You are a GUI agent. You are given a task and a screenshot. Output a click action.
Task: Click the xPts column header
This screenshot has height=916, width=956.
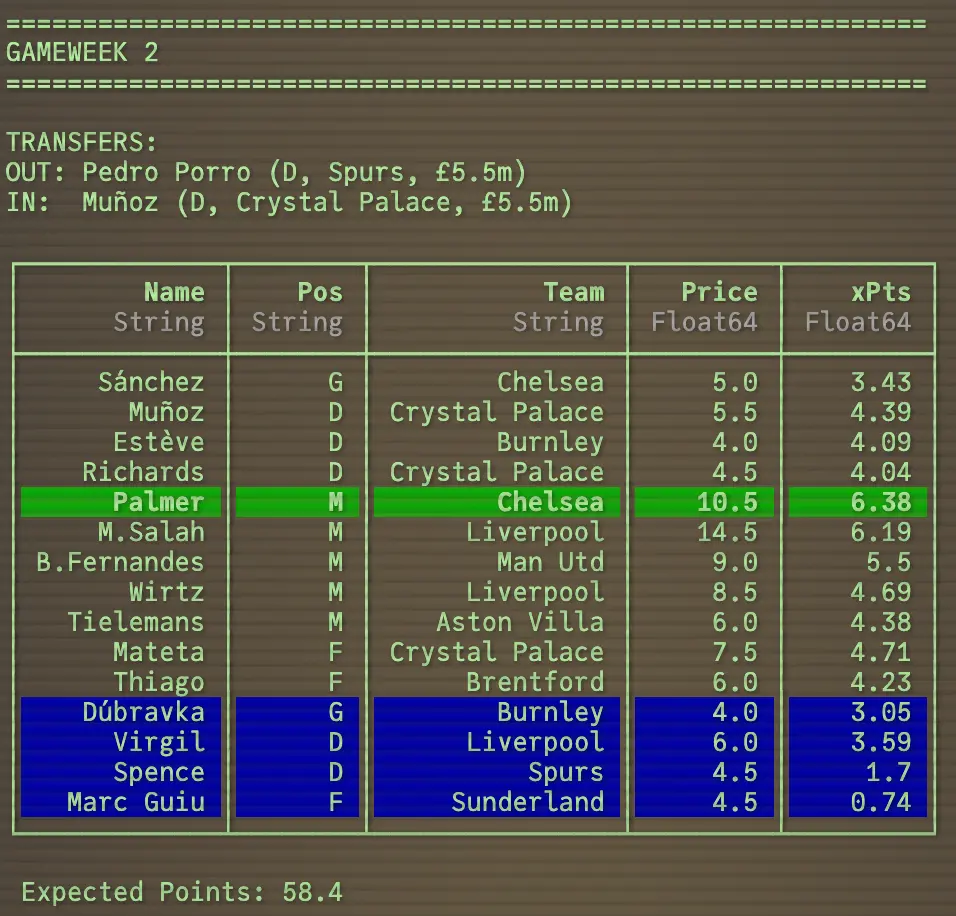click(881, 292)
